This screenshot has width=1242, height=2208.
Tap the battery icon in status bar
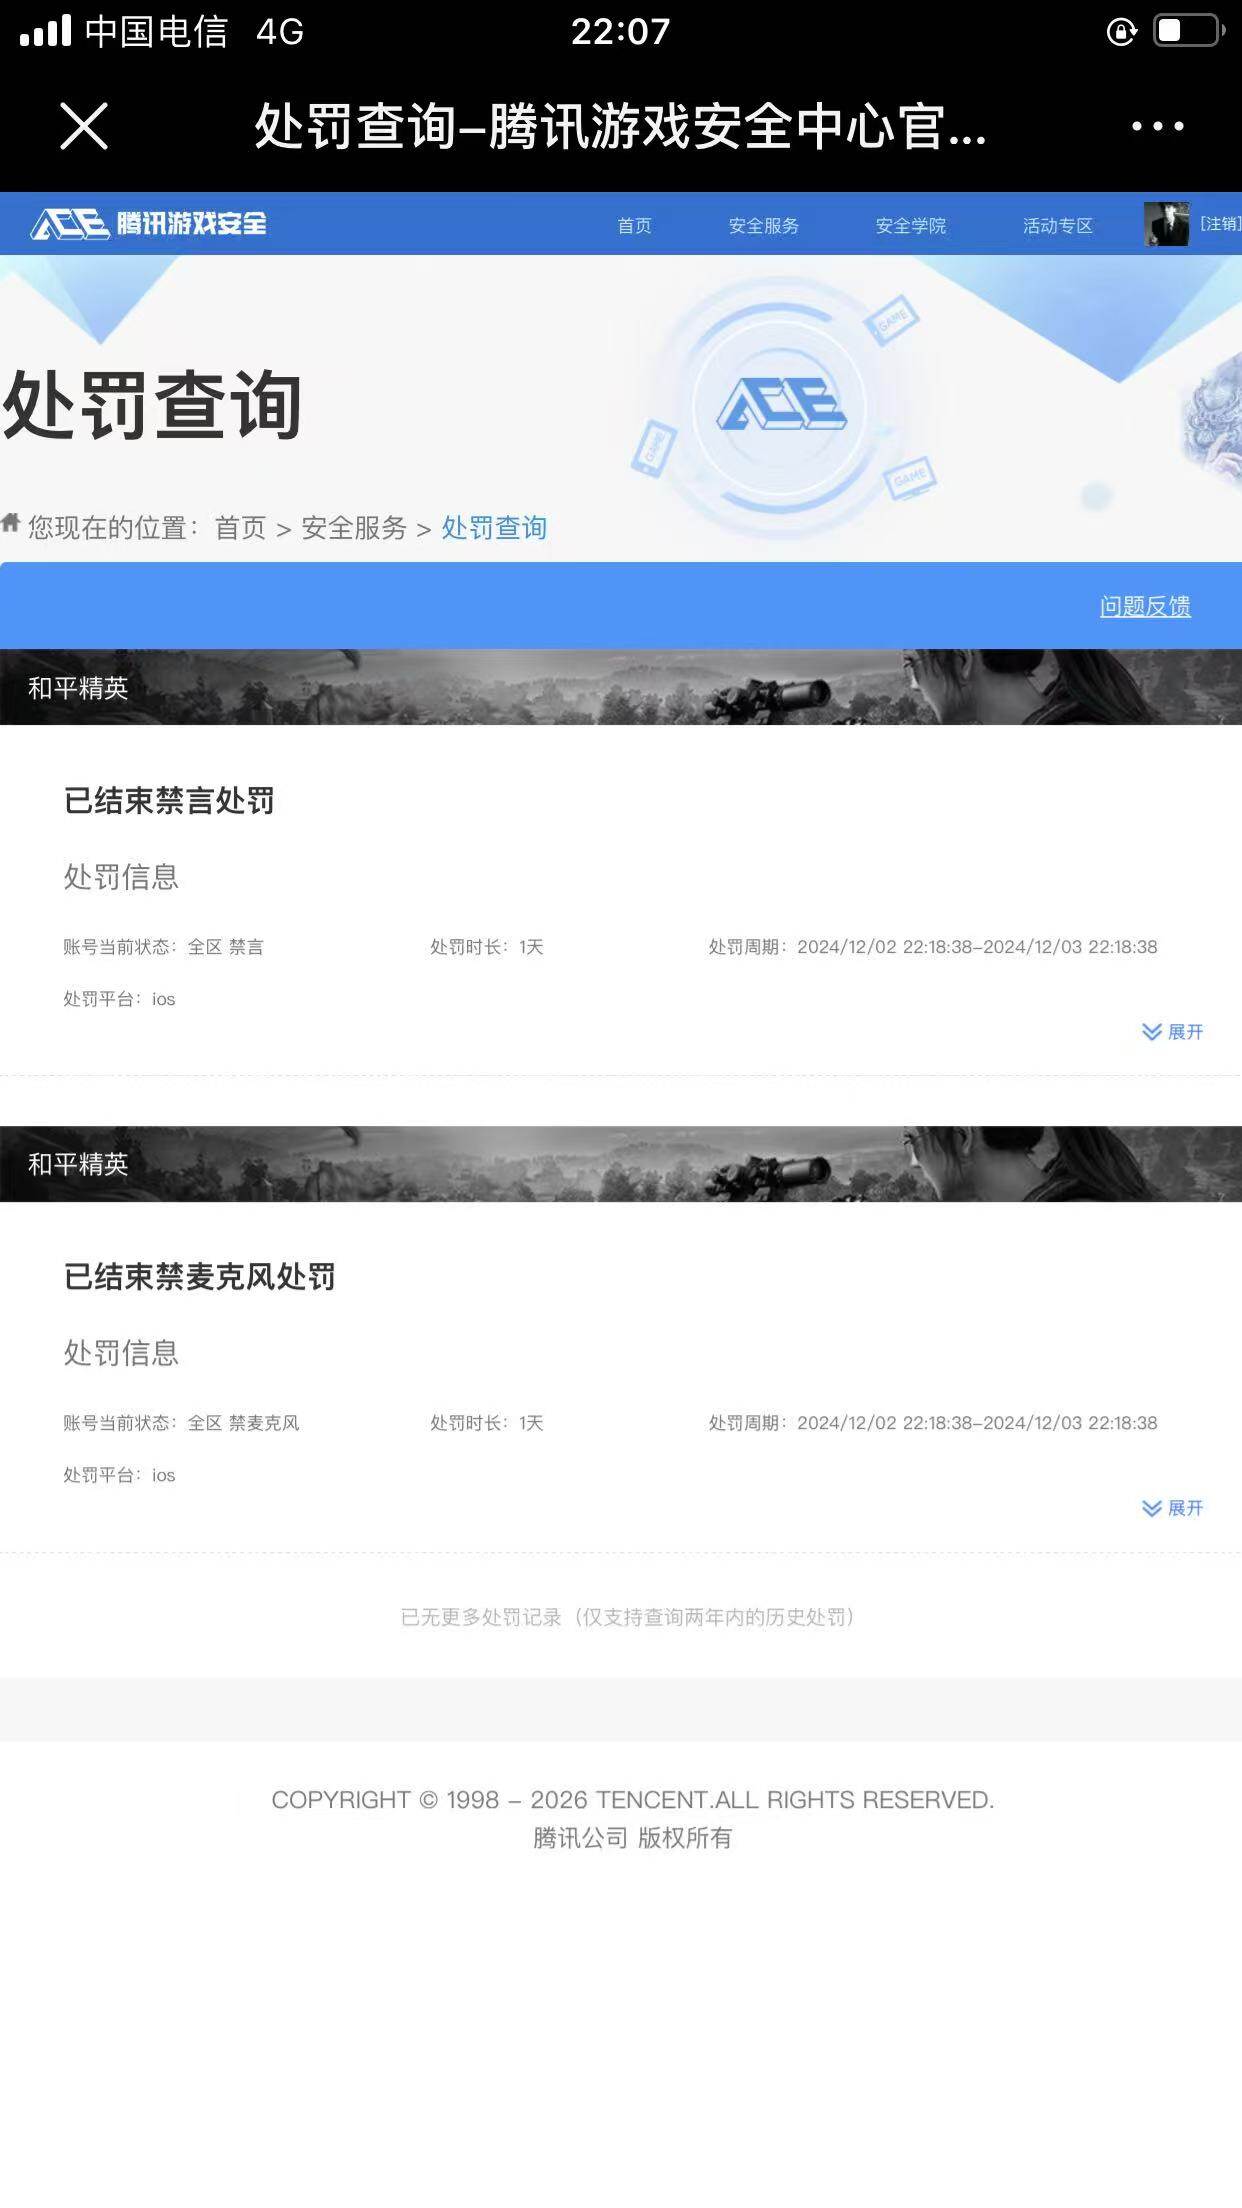(x=1189, y=31)
